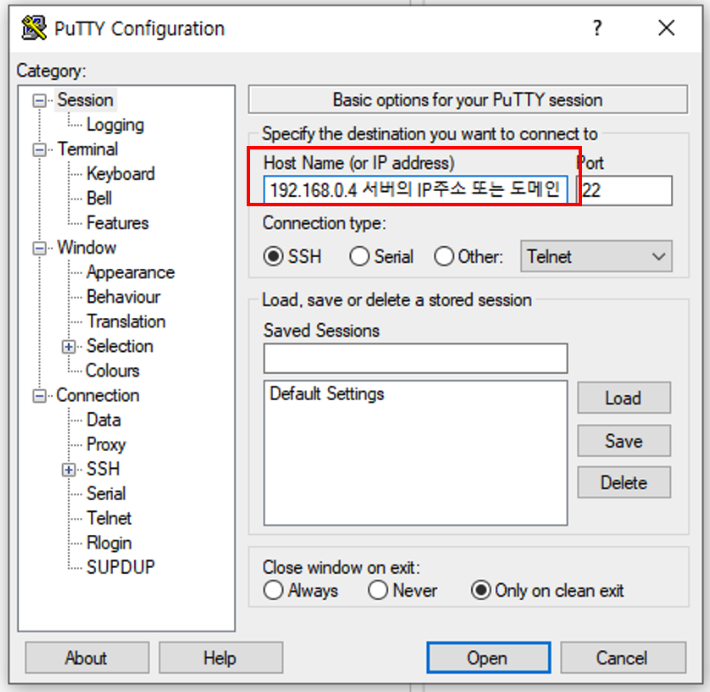
Task: Choose Never for close window on exit
Action: point(378,590)
